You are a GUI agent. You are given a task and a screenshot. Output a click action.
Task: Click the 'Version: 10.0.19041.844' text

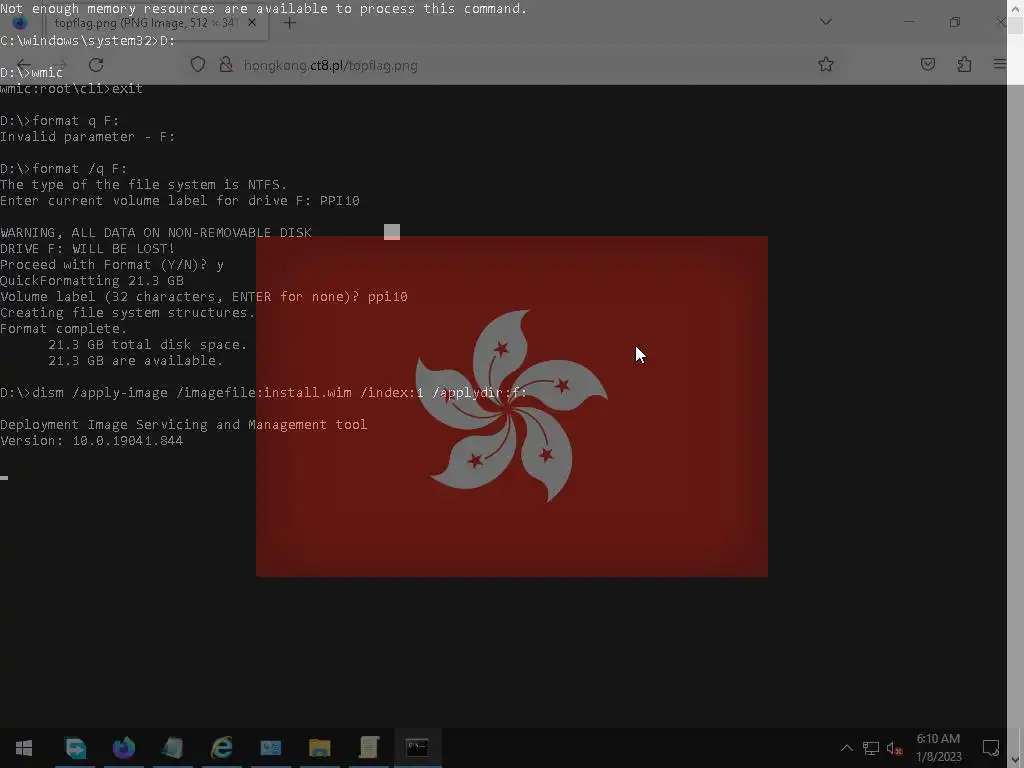91,441
